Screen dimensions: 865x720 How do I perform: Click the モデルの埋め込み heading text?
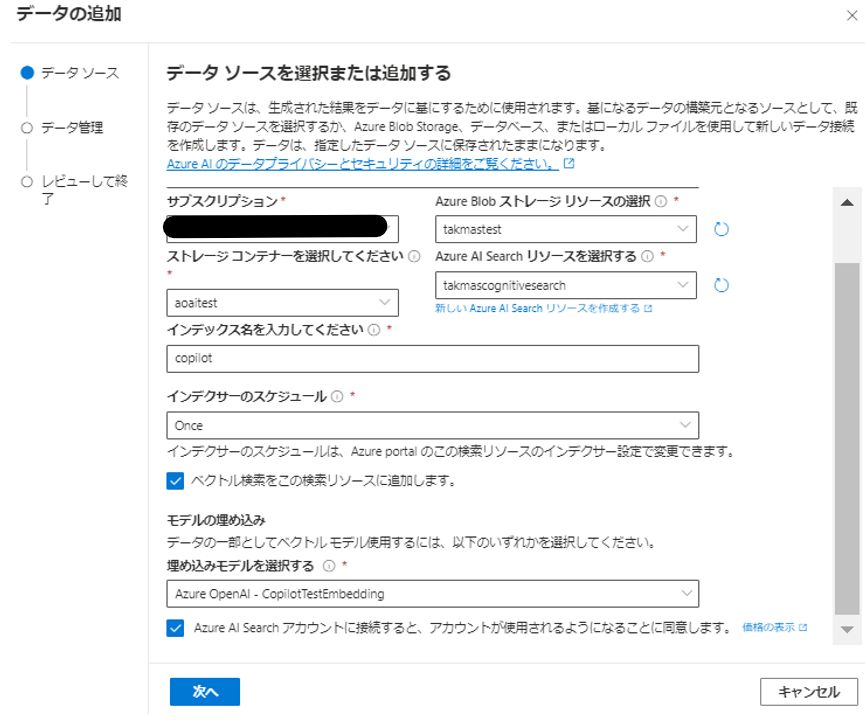point(216,520)
